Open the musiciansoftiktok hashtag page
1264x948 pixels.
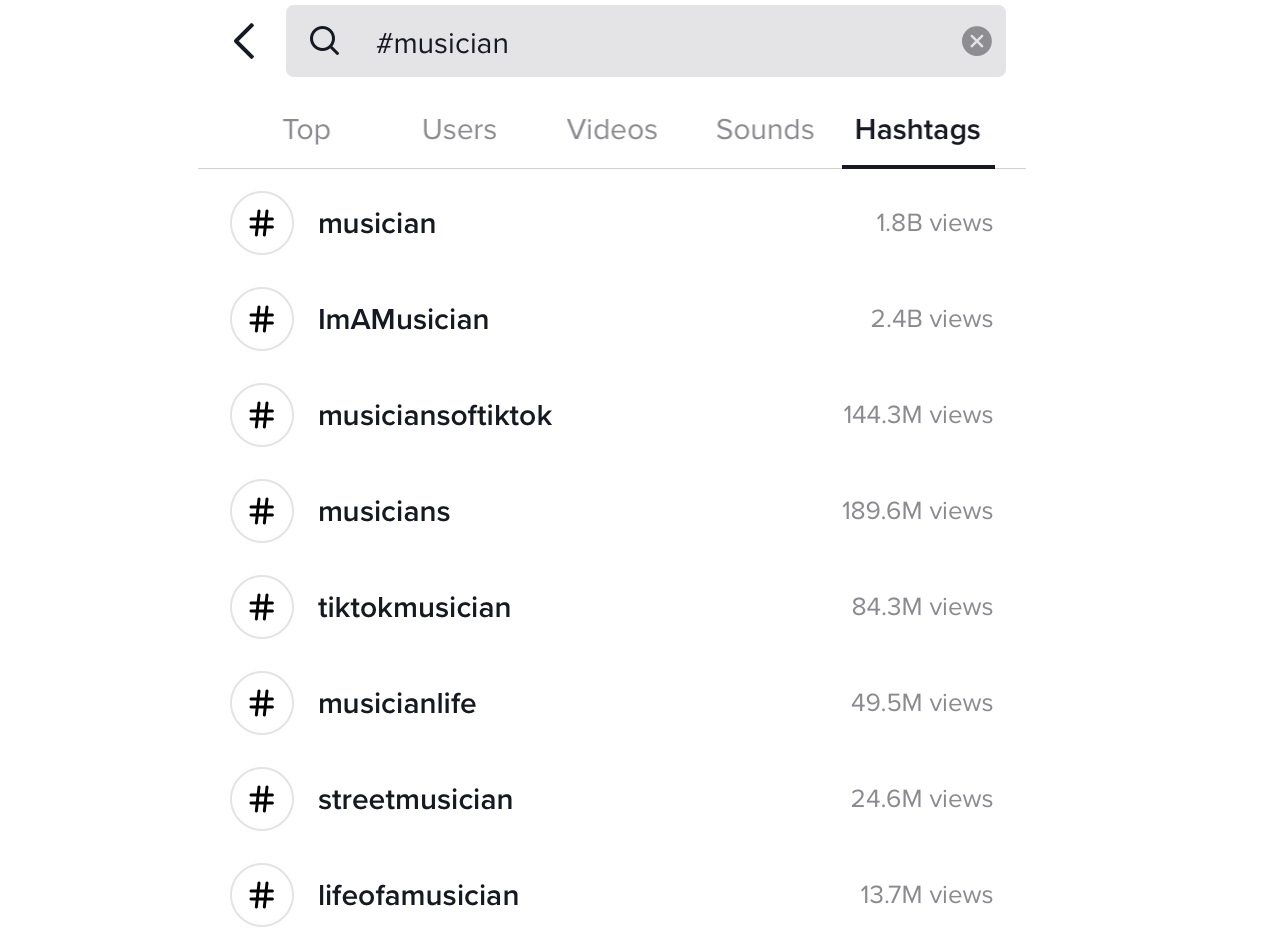click(x=612, y=415)
